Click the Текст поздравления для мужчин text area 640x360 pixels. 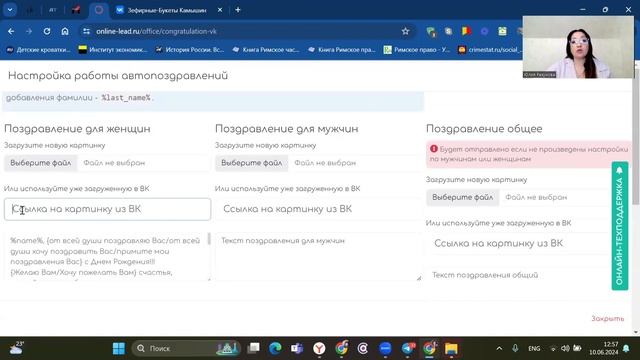click(x=318, y=256)
